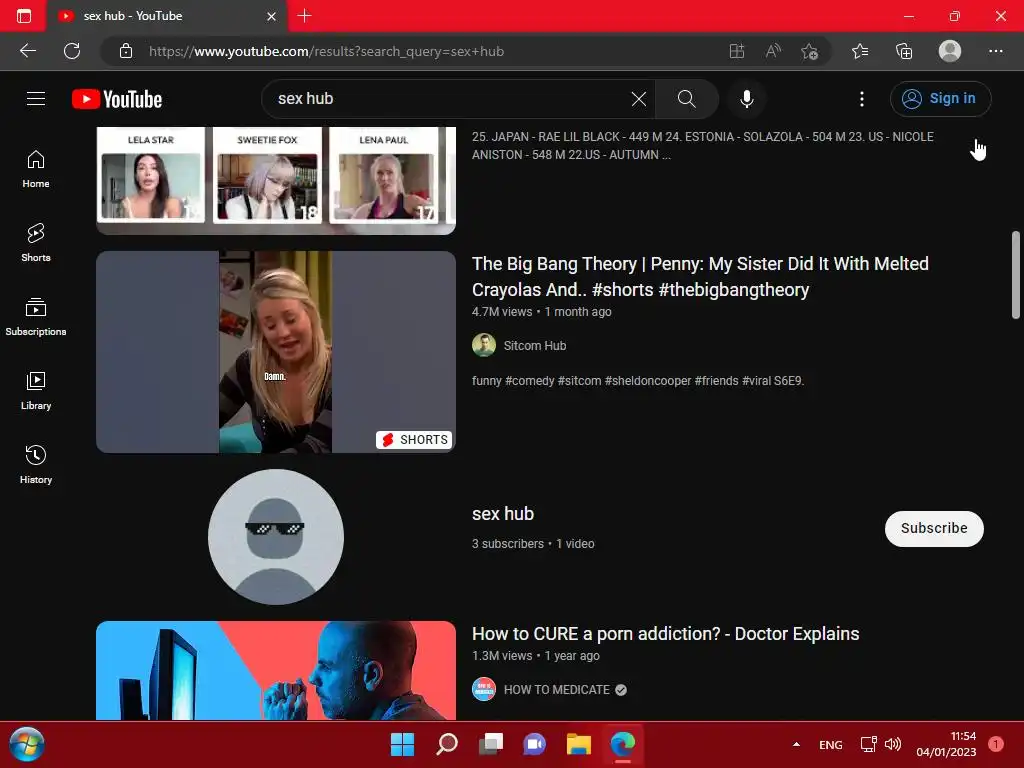Open Shorts in the sidebar
Image resolution: width=1024 pixels, height=768 pixels.
pos(36,243)
